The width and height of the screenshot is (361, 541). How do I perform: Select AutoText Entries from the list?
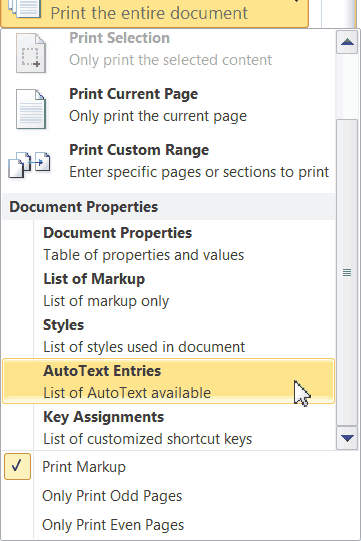click(x=168, y=381)
